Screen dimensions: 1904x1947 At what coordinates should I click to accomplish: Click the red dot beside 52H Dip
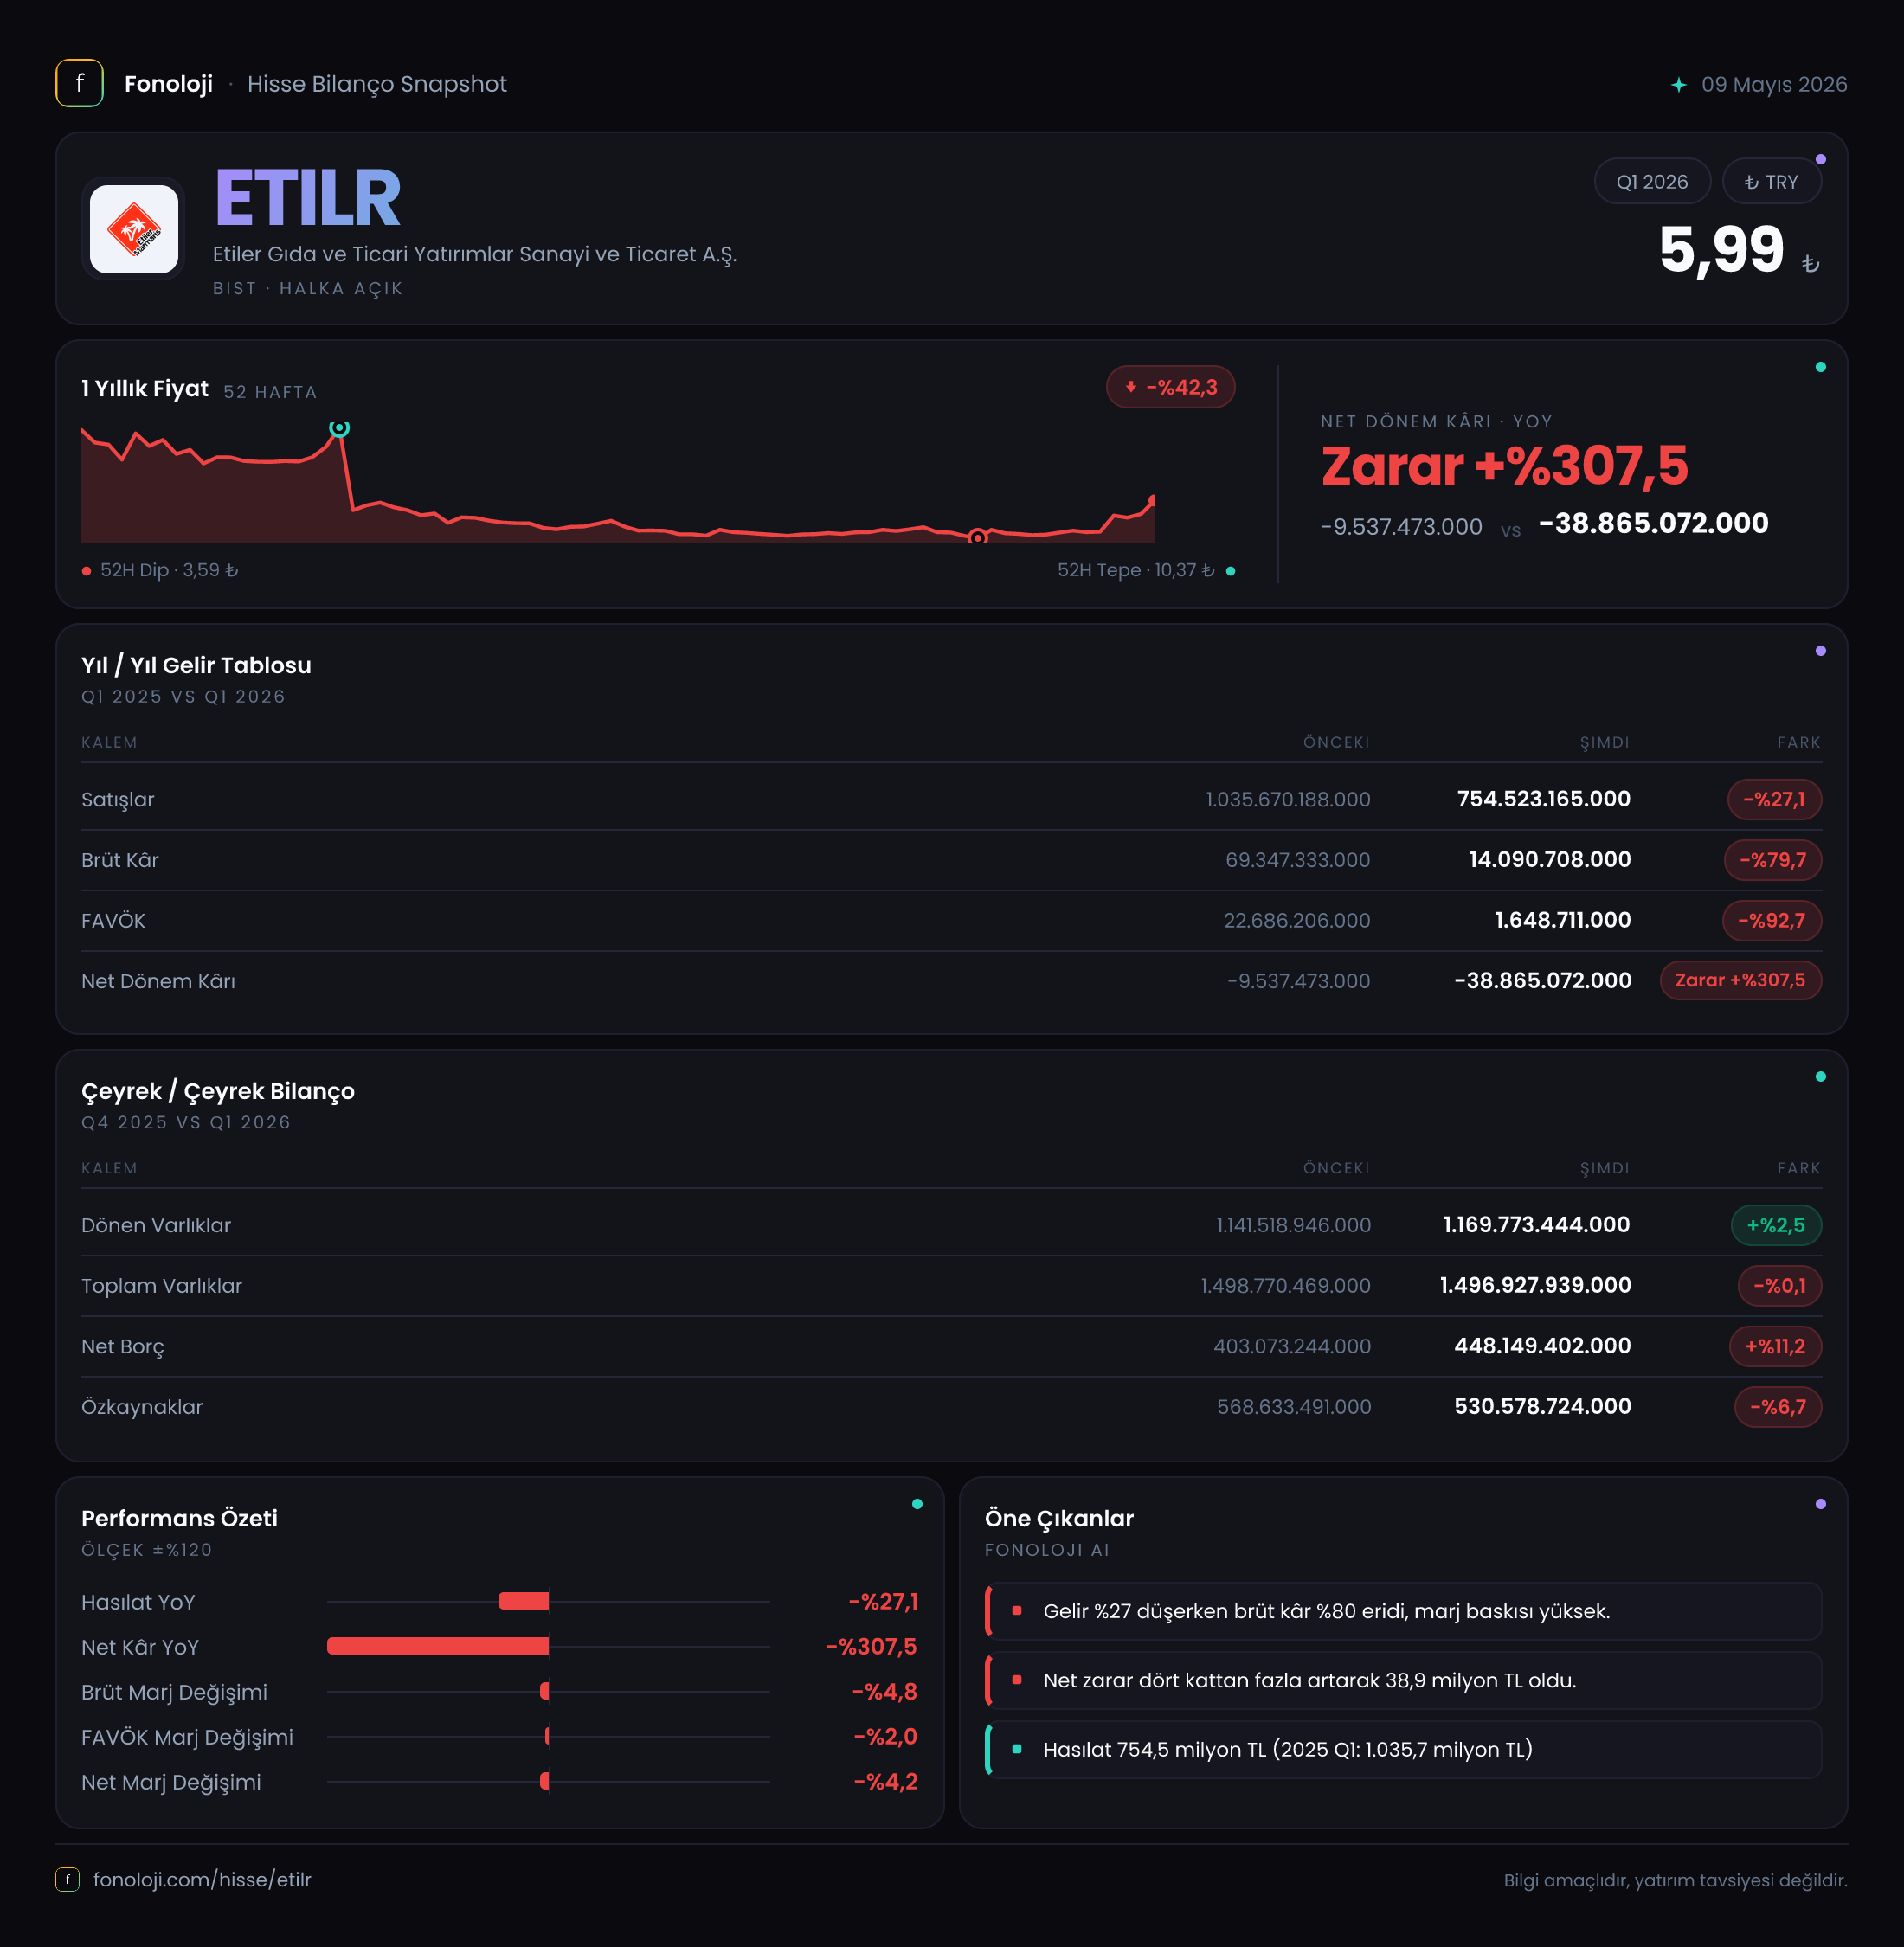tap(87, 571)
